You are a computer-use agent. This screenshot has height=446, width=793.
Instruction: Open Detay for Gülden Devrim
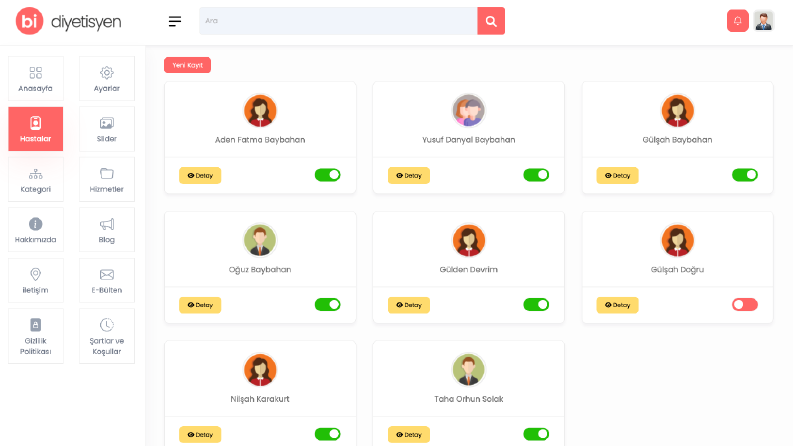coord(409,305)
